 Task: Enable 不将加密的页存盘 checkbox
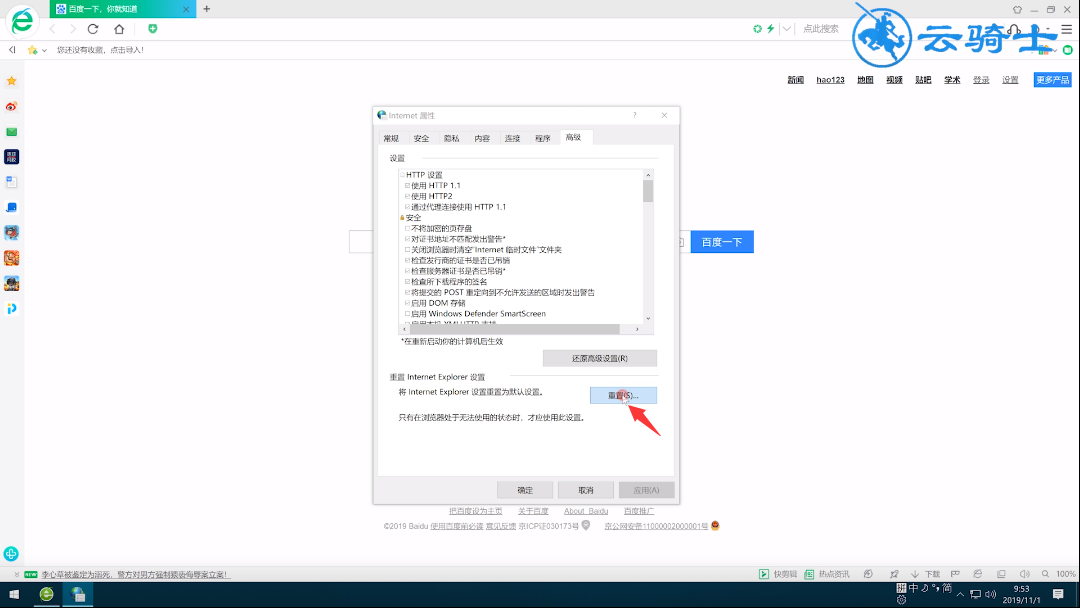tap(408, 229)
